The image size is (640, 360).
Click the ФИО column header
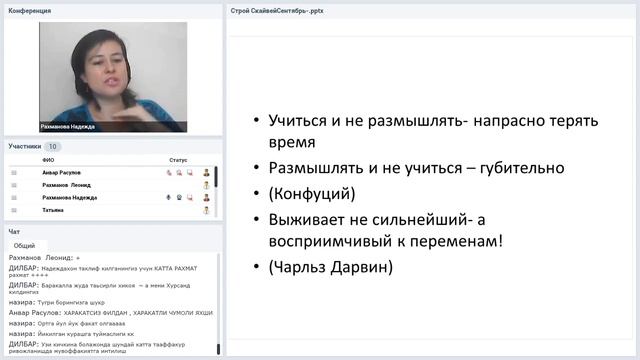coord(48,160)
